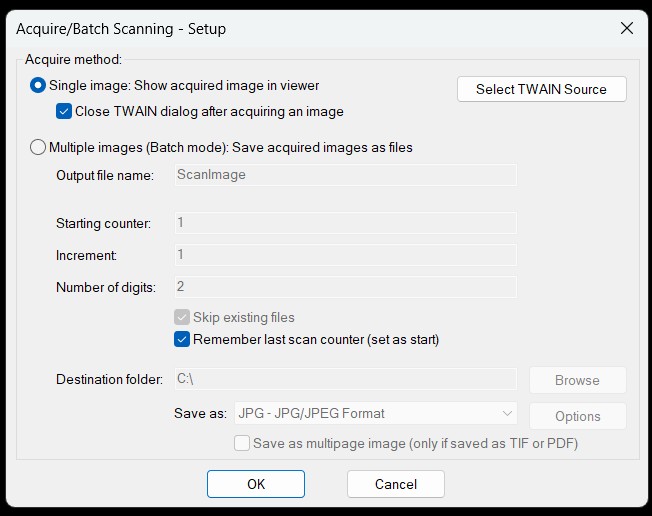Click the Acquire/Batch Scanning title bar

[300, 28]
